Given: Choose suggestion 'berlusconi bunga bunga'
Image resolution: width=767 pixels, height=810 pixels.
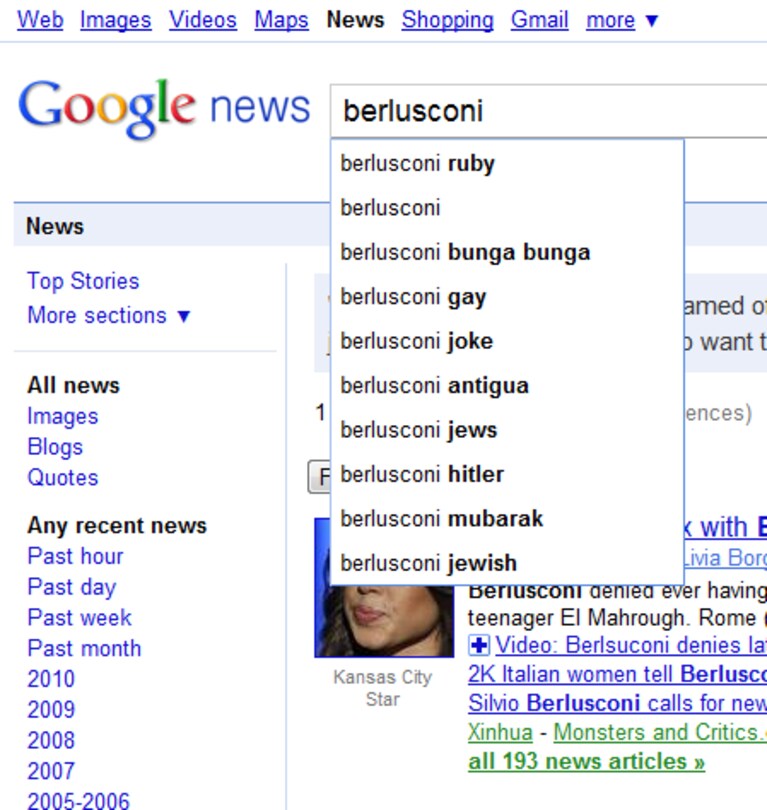Looking at the screenshot, I should 507,253.
